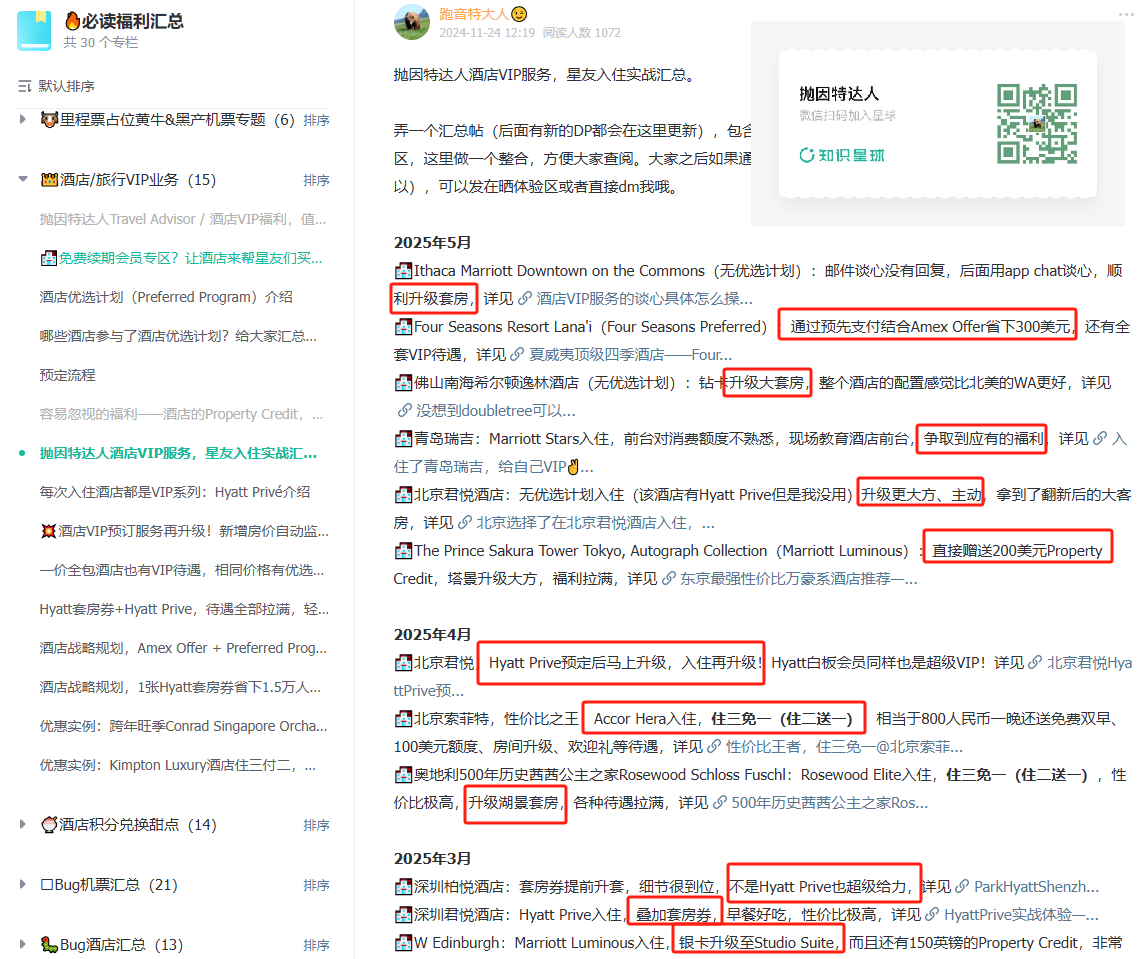Viewport: 1146px width, 959px height.
Task: Click 排序 next to Bug机票汇总
Action: pyautogui.click(x=316, y=884)
